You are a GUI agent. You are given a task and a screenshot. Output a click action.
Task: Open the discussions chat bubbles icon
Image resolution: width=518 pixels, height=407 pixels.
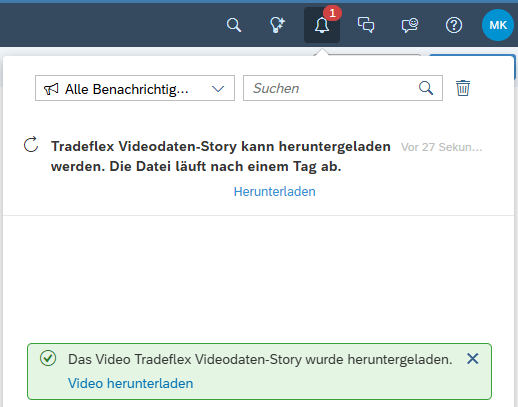366,25
